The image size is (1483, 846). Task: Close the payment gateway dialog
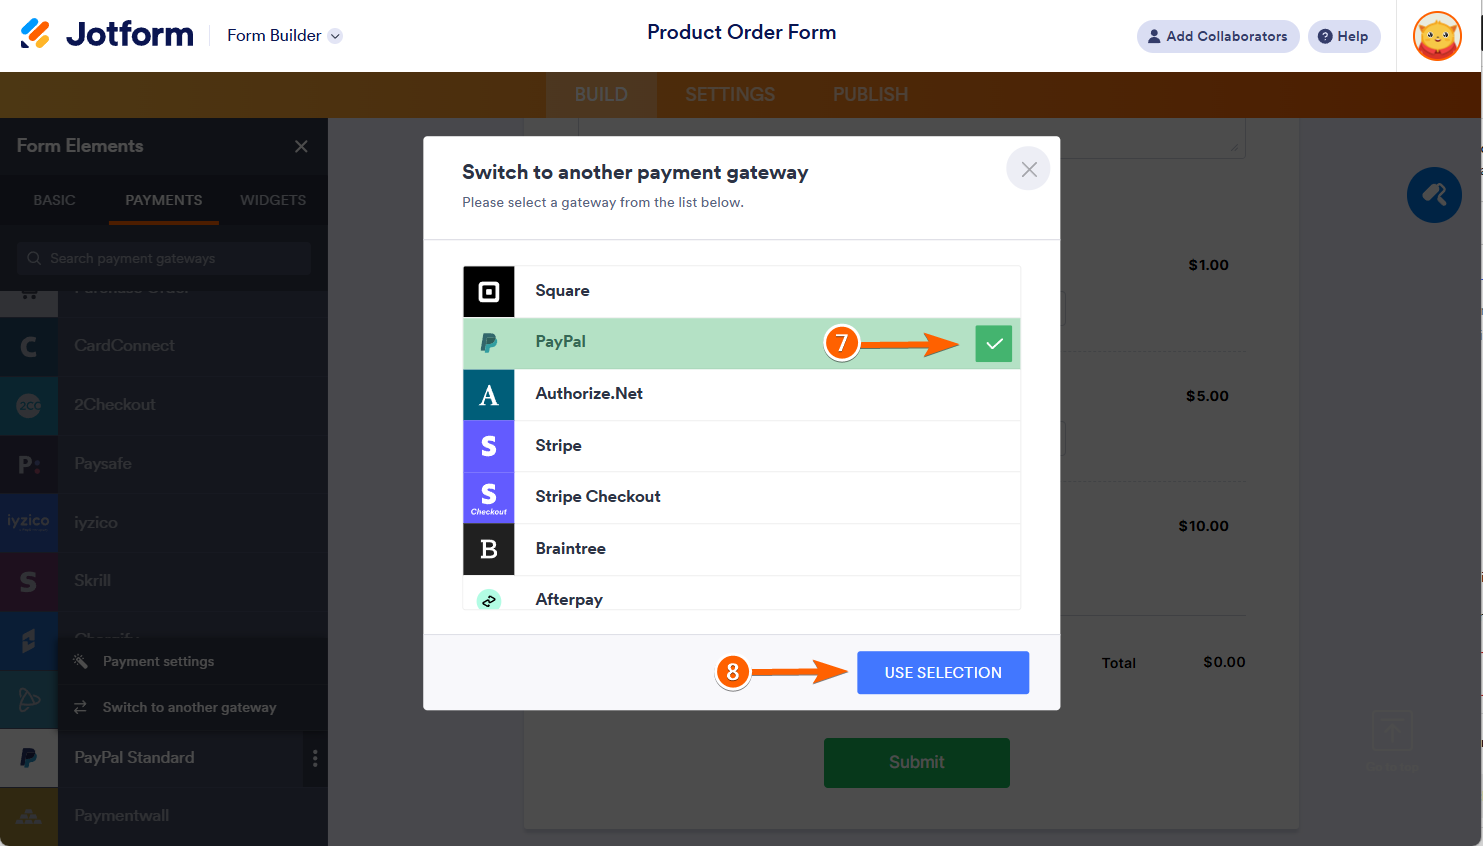1028,170
